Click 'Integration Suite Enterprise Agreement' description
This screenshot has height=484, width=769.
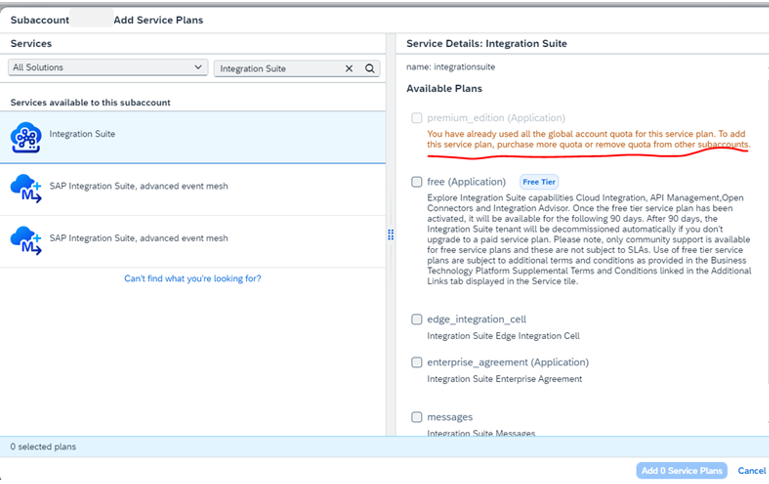coord(505,379)
